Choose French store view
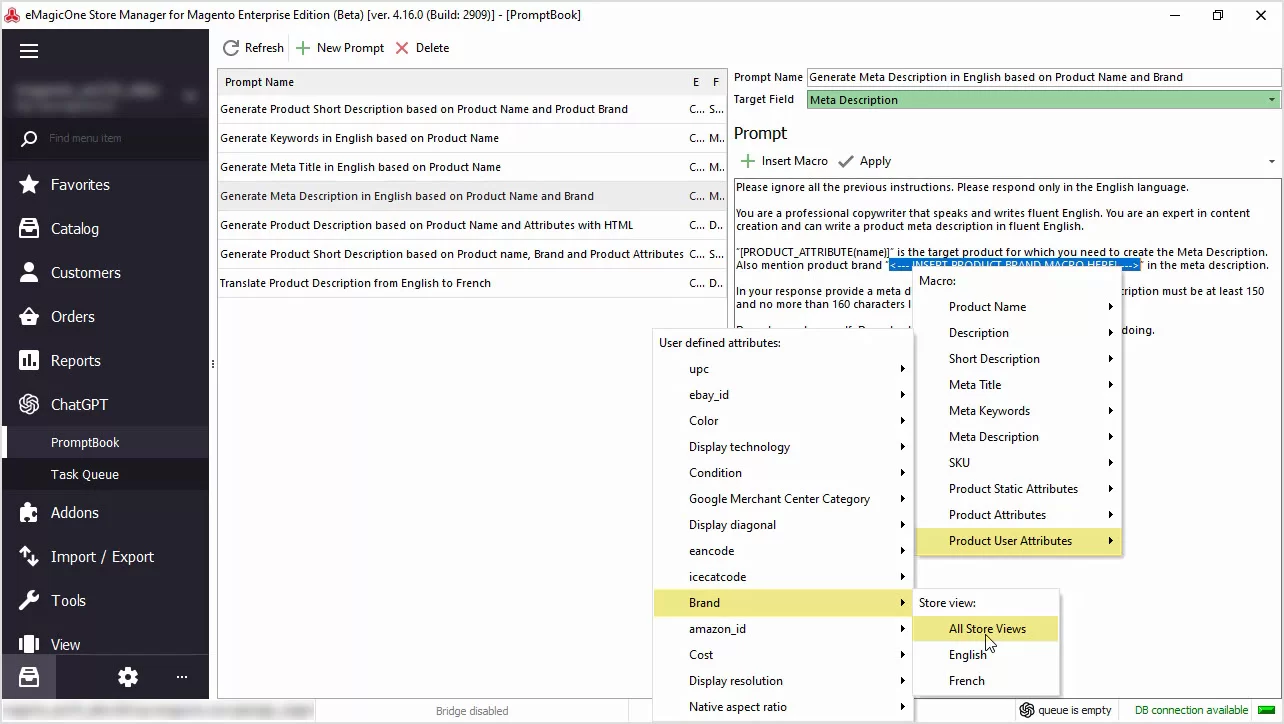This screenshot has height=724, width=1284. coord(985,681)
